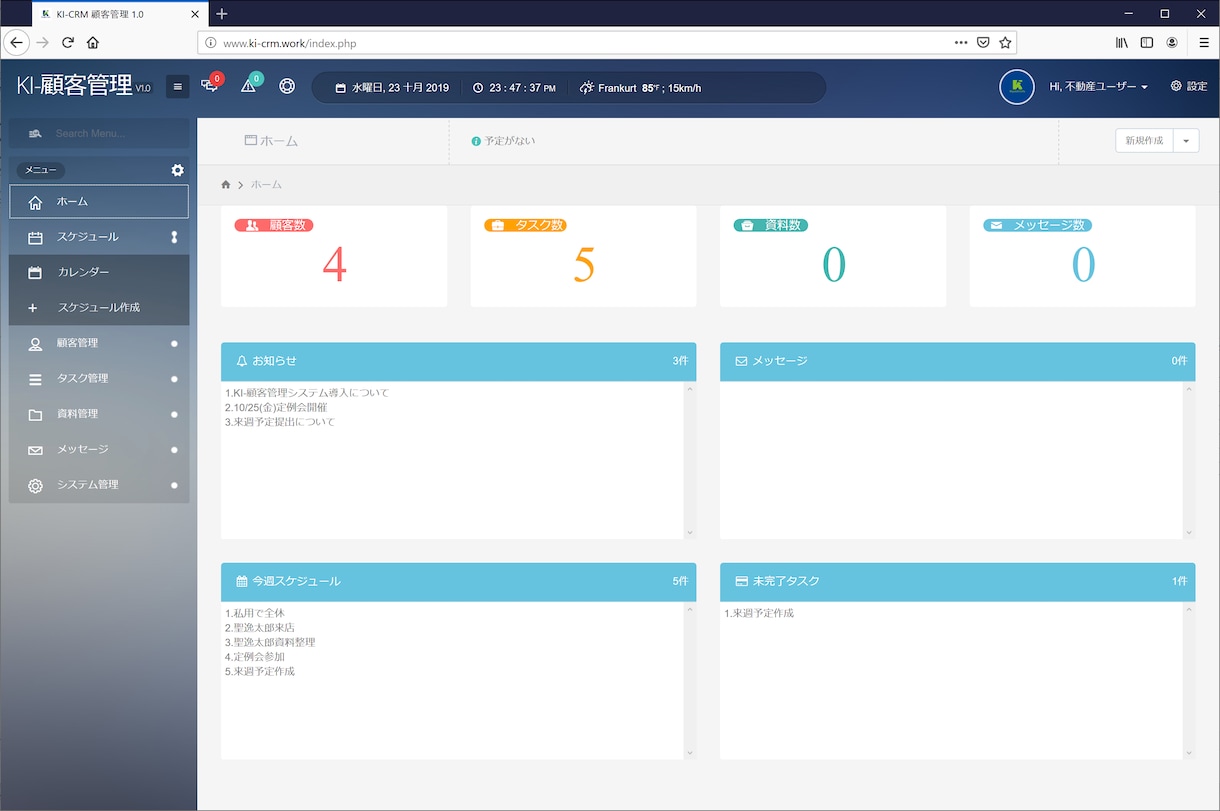Select the KI-CRM 顧客管理 browser tab
The width and height of the screenshot is (1220, 811).
(118, 13)
